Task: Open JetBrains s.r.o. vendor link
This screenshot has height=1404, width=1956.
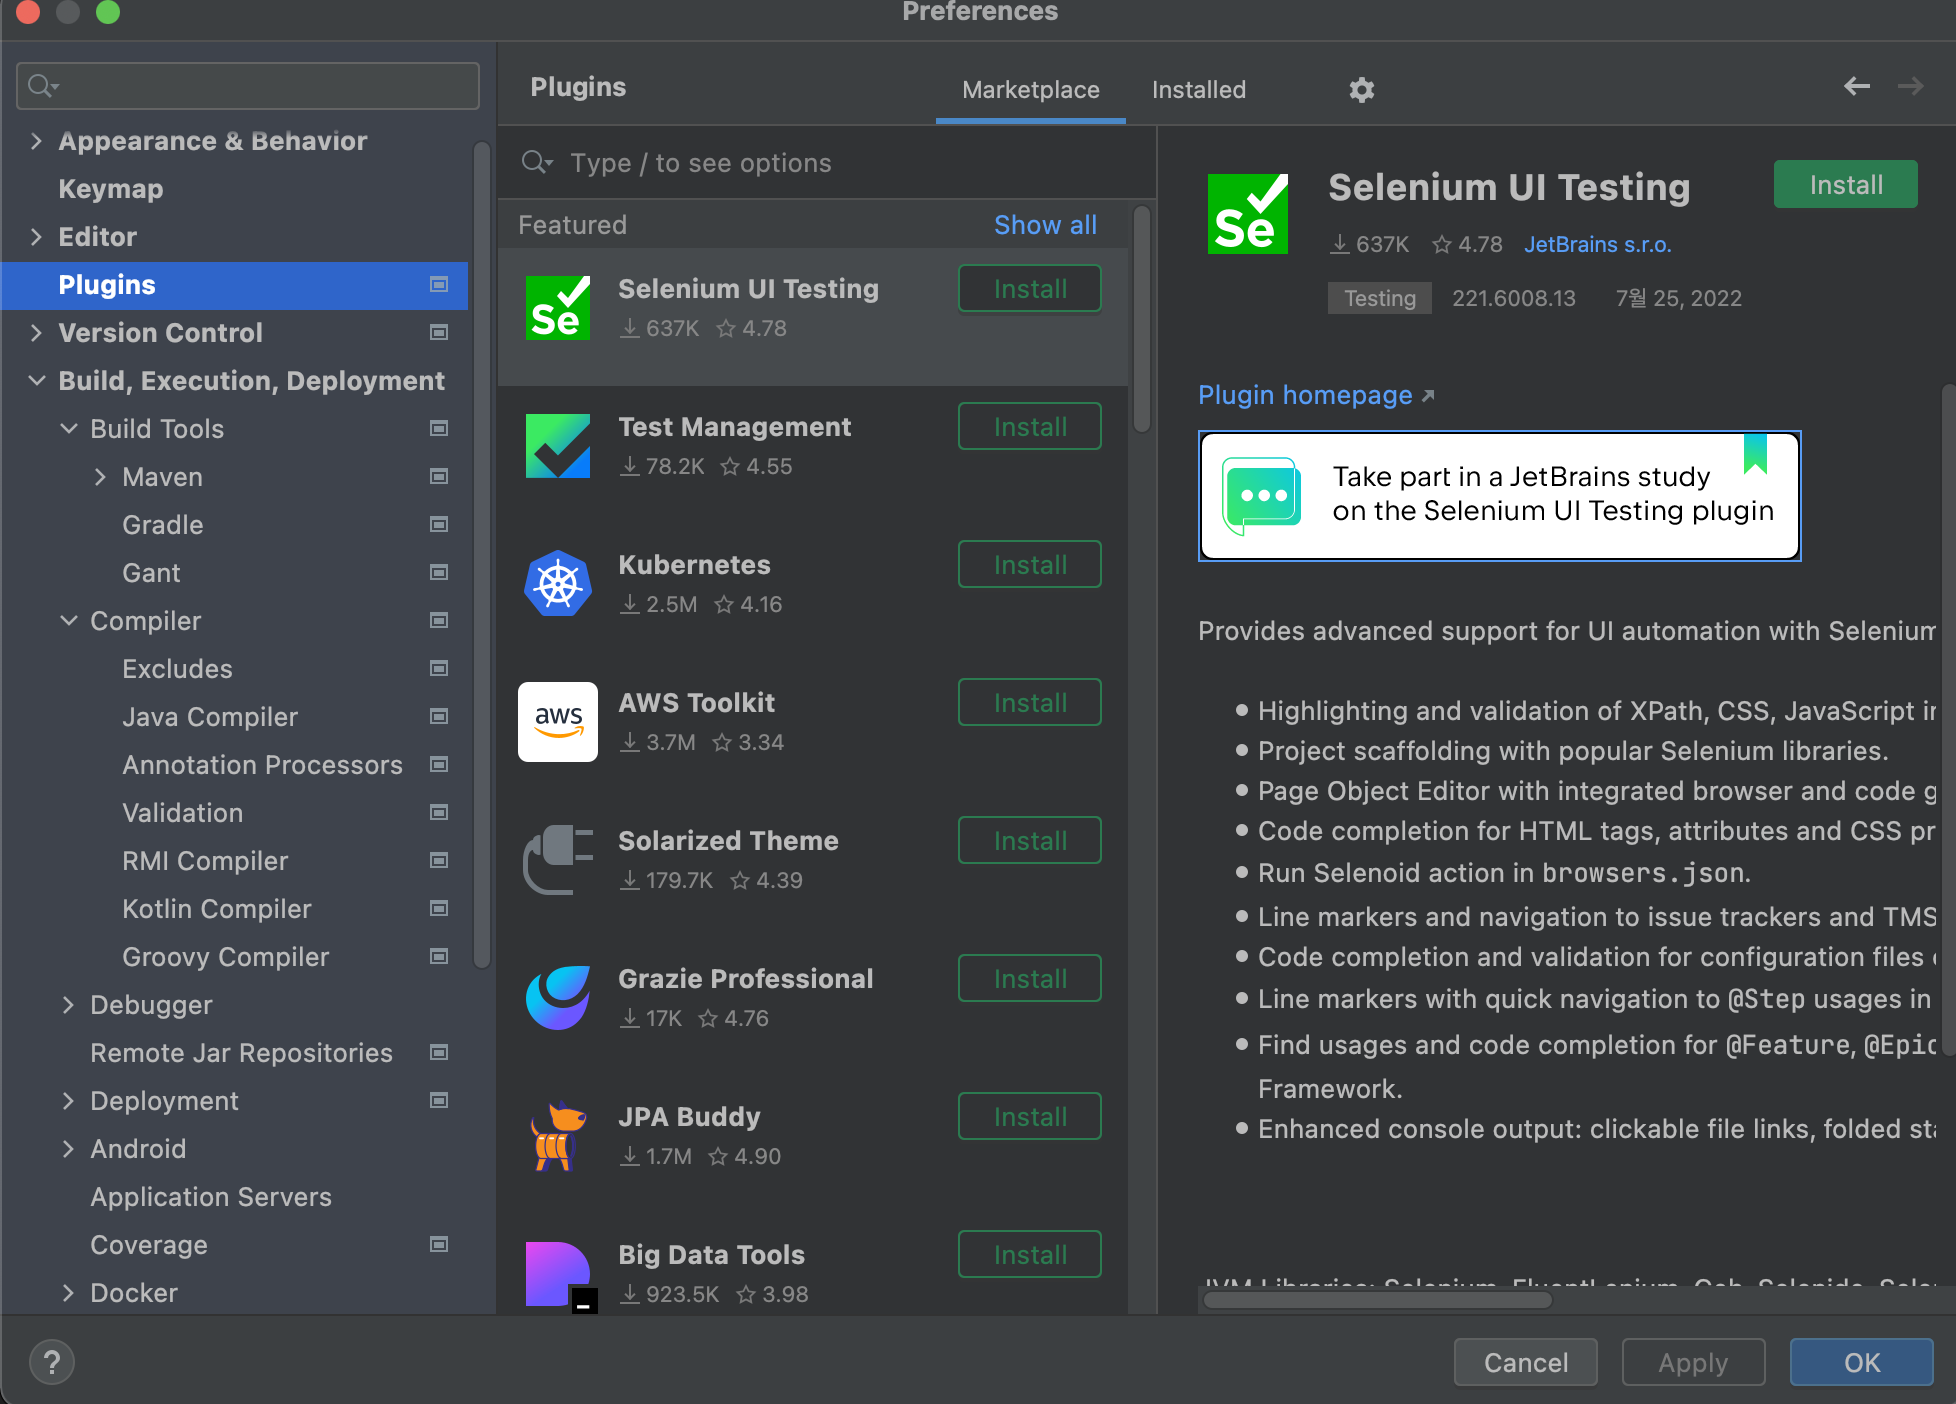Action: tap(1597, 244)
